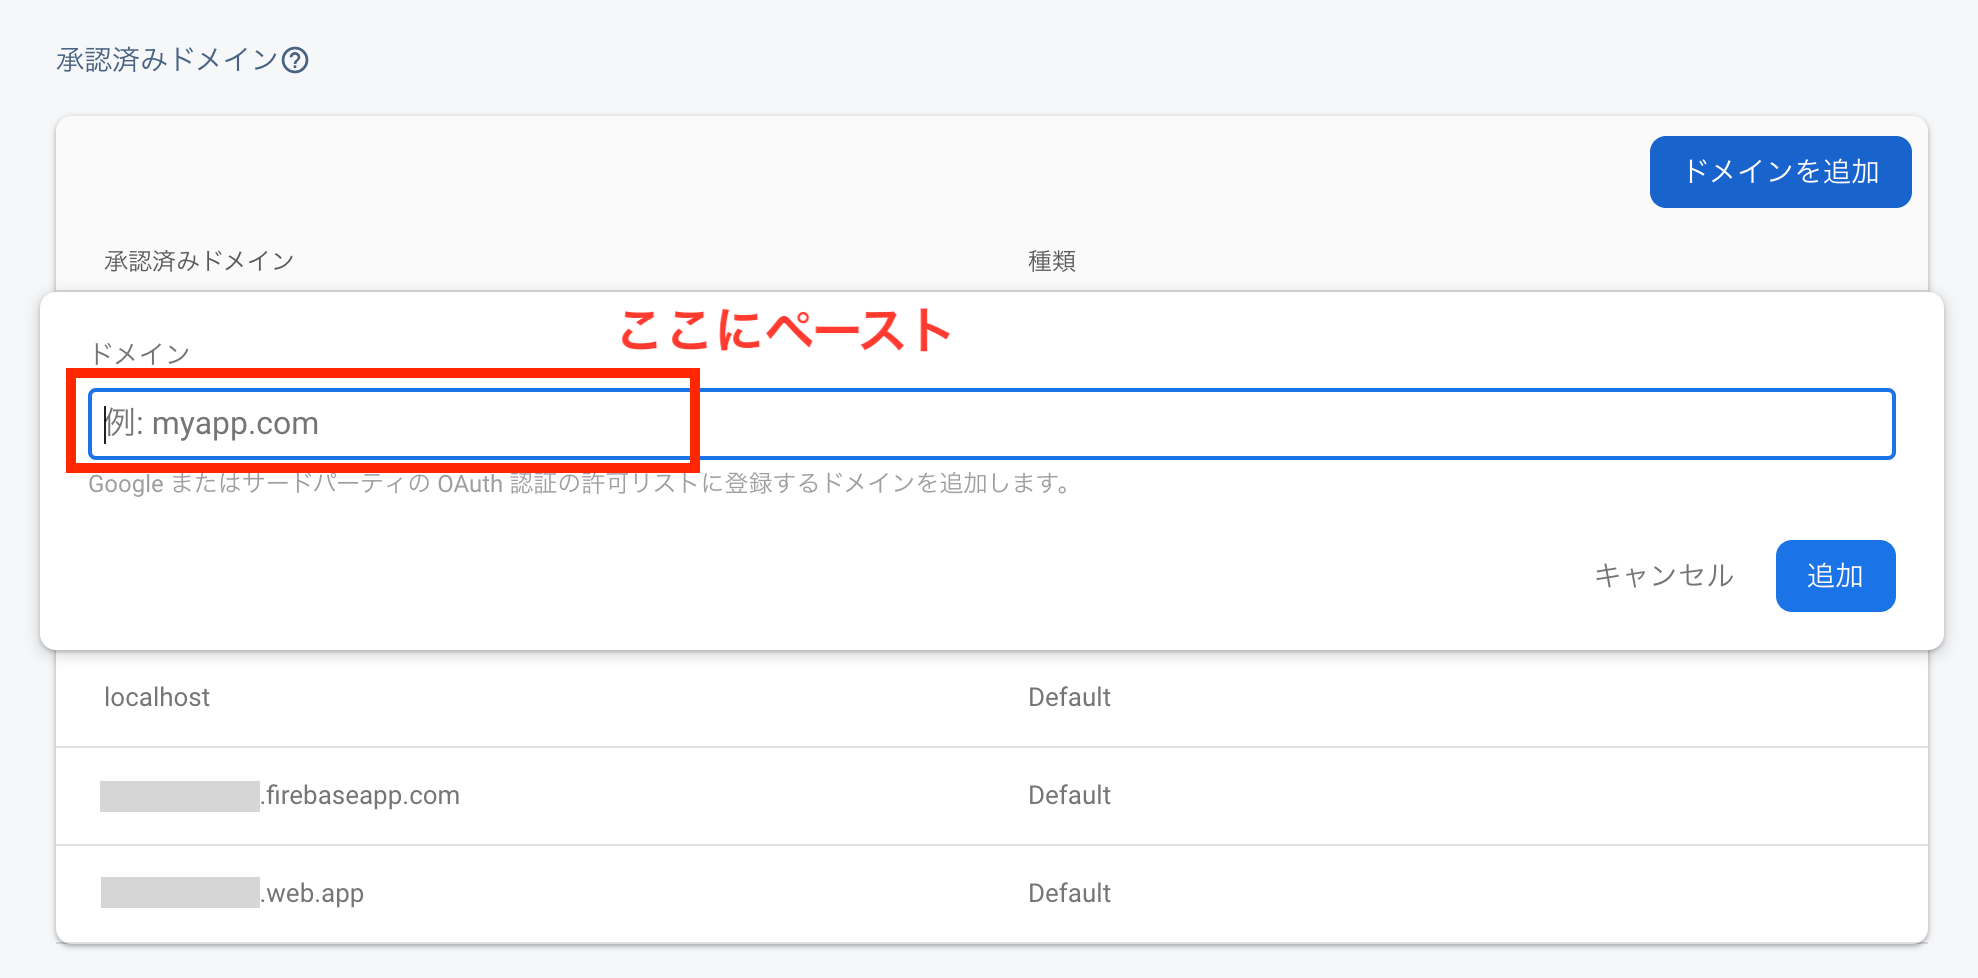Click the 承認済みドメイン column header

coord(199,261)
